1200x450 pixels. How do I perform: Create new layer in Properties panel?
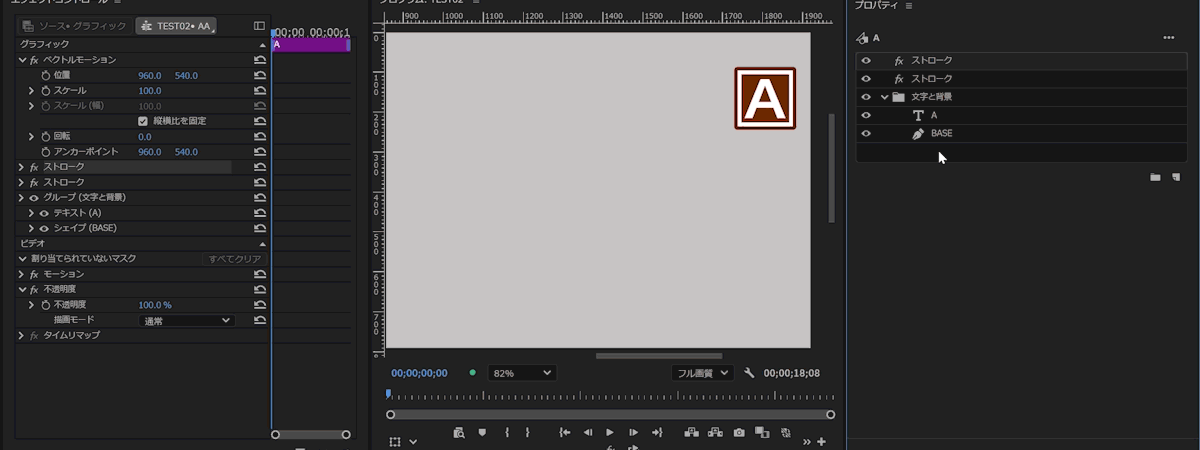[1176, 177]
